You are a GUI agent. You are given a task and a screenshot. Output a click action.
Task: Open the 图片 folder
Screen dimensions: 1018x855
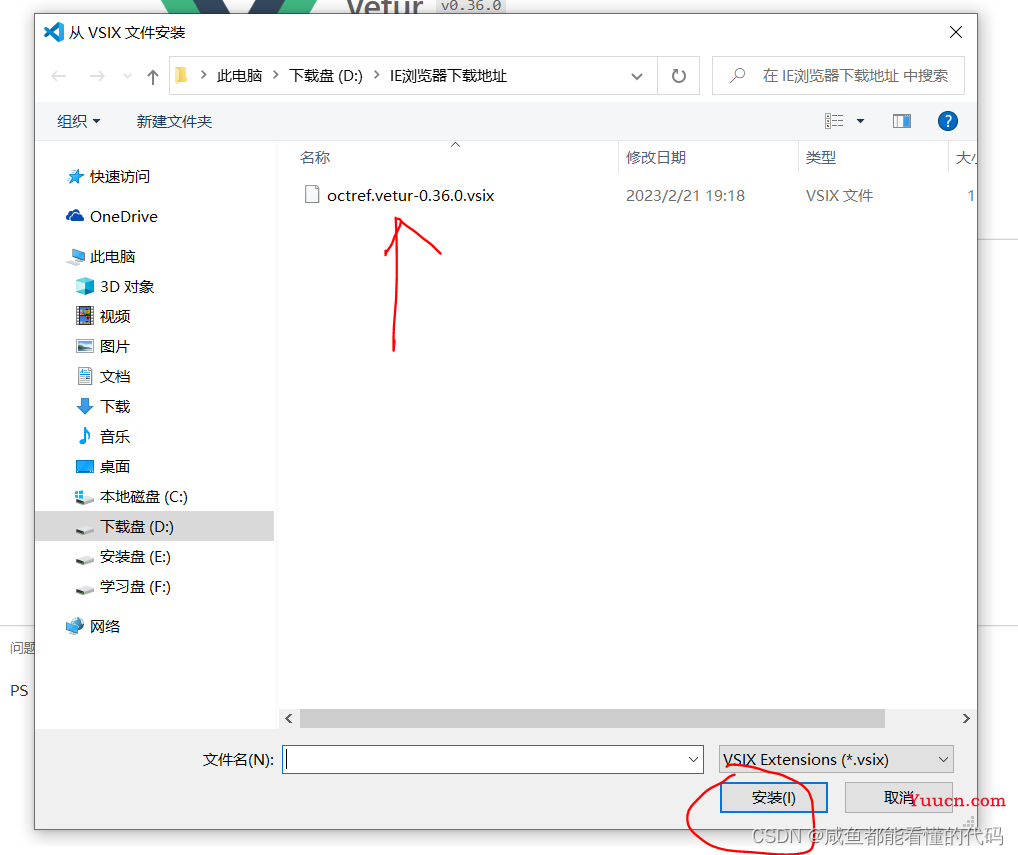[x=104, y=347]
